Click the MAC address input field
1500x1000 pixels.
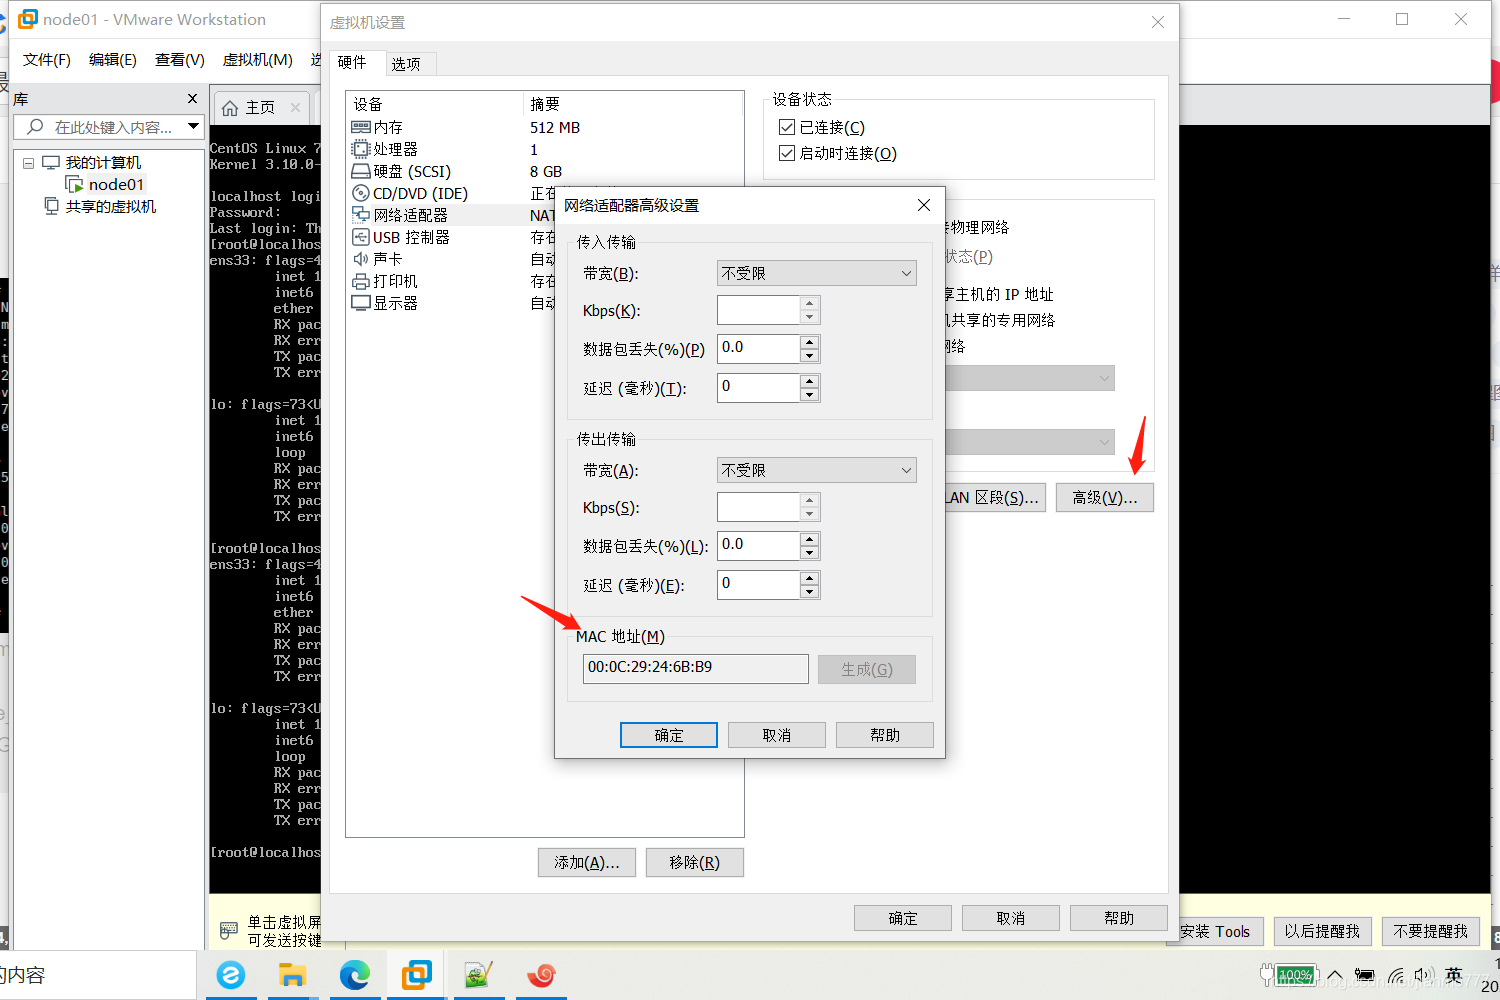tap(696, 669)
